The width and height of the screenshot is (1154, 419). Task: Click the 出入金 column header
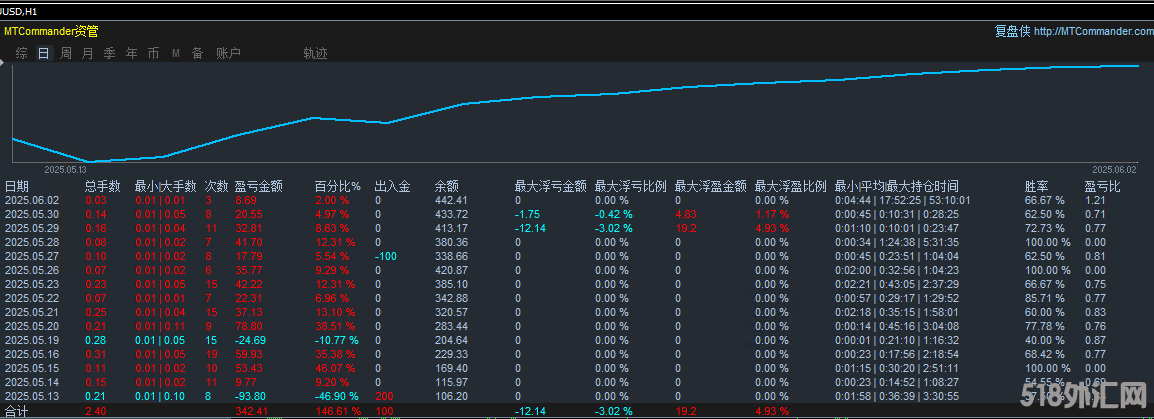(392, 186)
